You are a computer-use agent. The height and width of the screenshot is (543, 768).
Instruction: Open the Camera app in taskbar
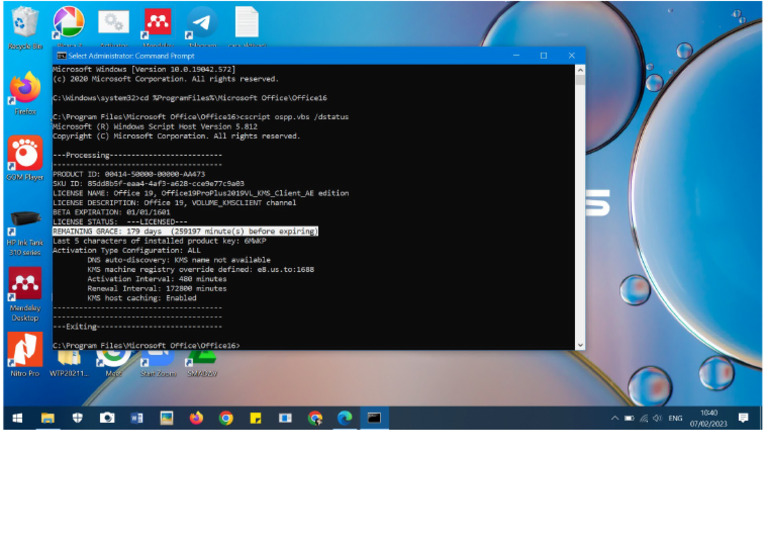107,418
